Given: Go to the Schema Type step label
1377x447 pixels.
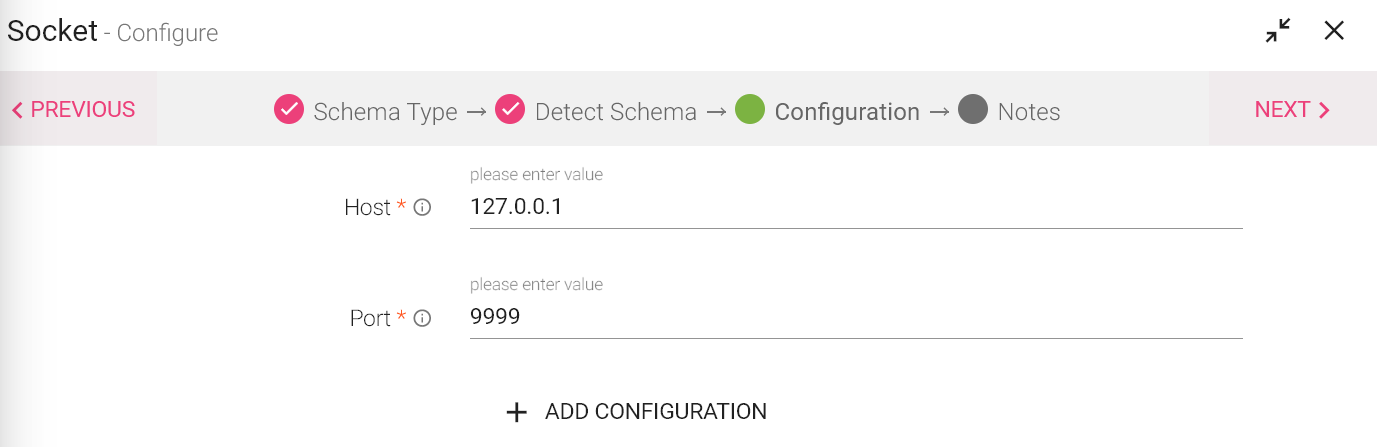Looking at the screenshot, I should pos(385,112).
